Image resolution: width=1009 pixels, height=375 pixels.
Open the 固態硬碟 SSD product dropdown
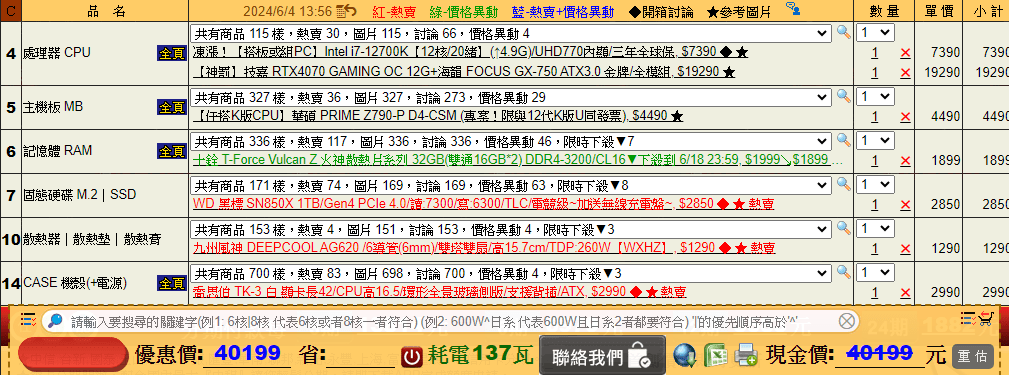[x=511, y=185]
